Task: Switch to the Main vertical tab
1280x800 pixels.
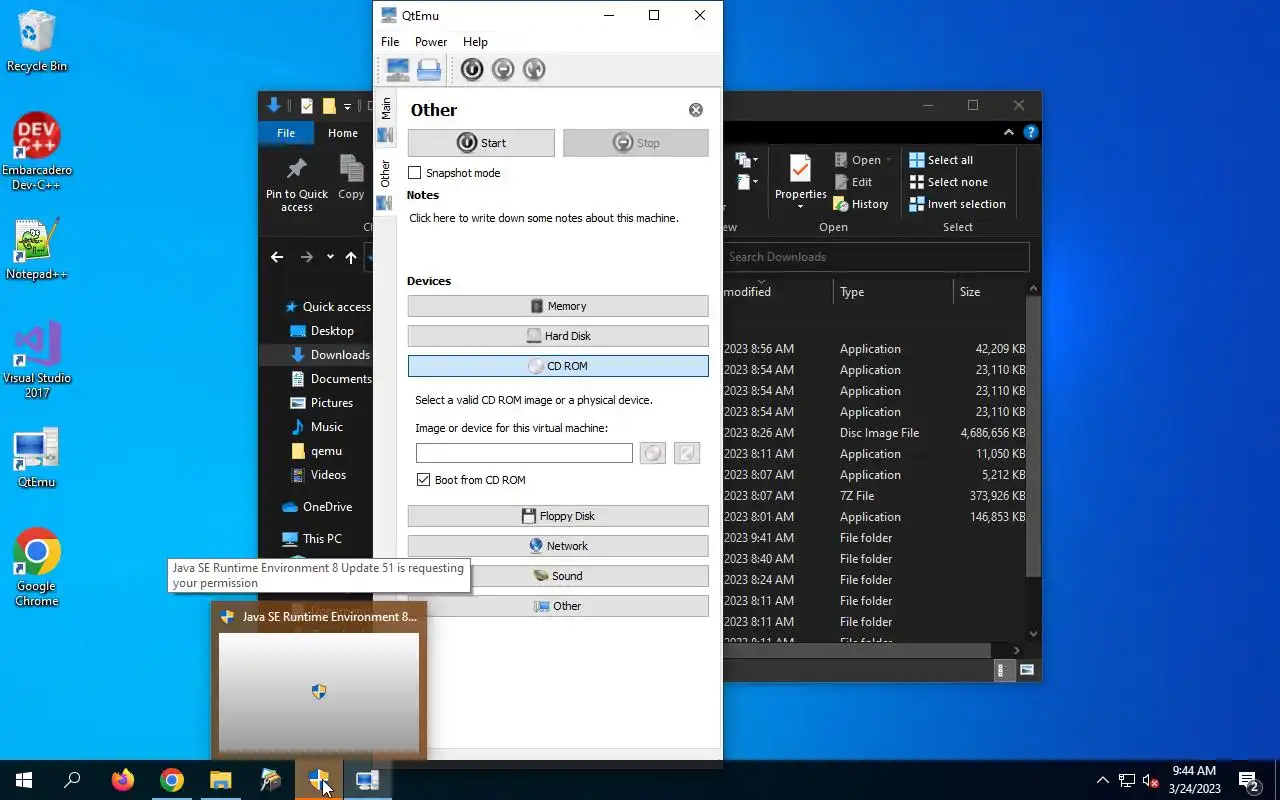Action: pos(385,120)
